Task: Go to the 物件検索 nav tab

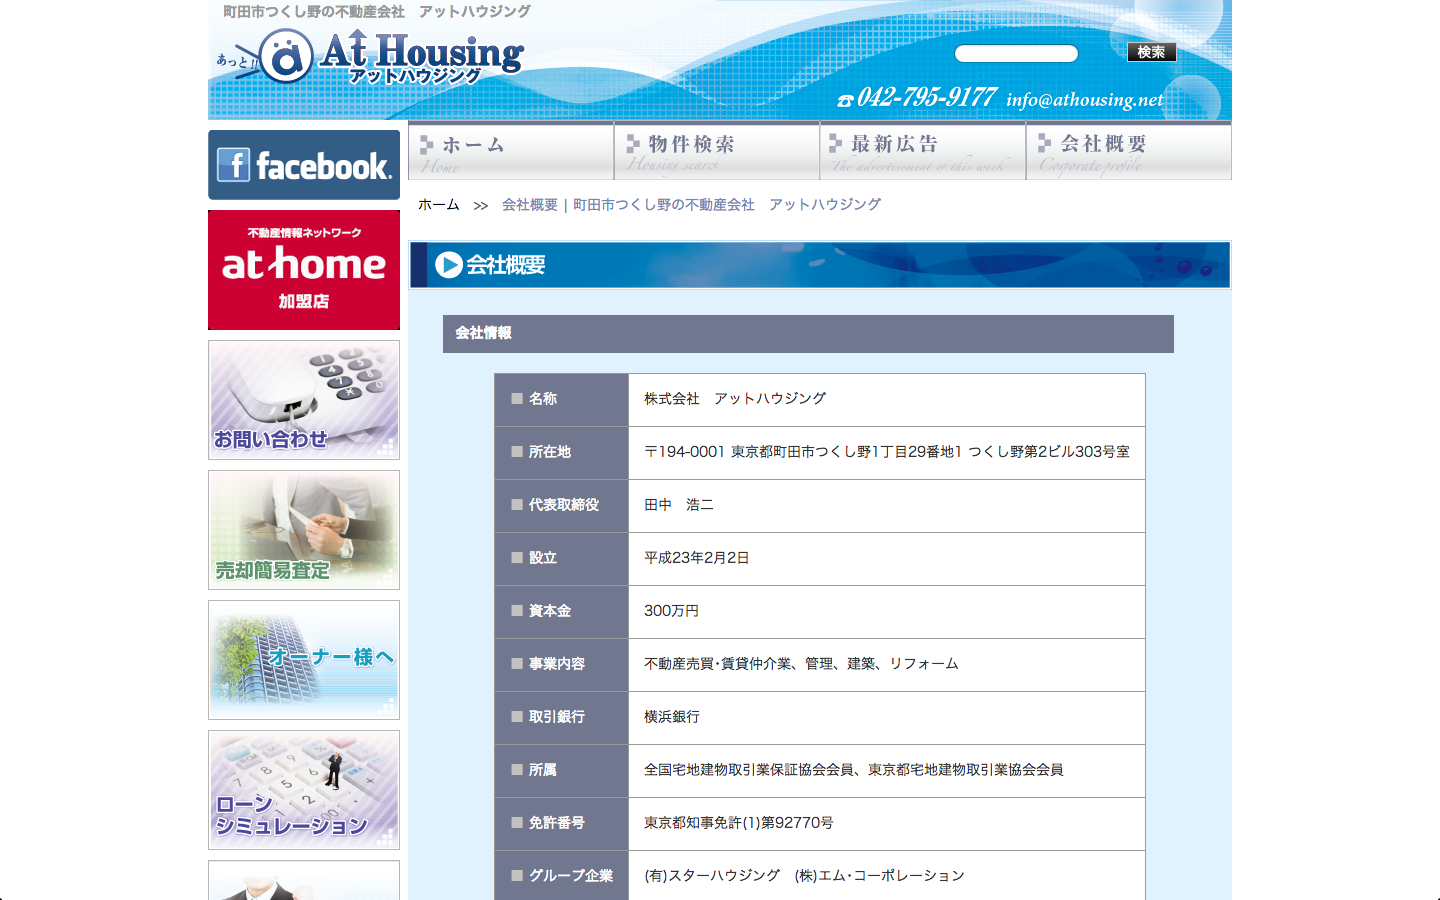Action: 717,151
